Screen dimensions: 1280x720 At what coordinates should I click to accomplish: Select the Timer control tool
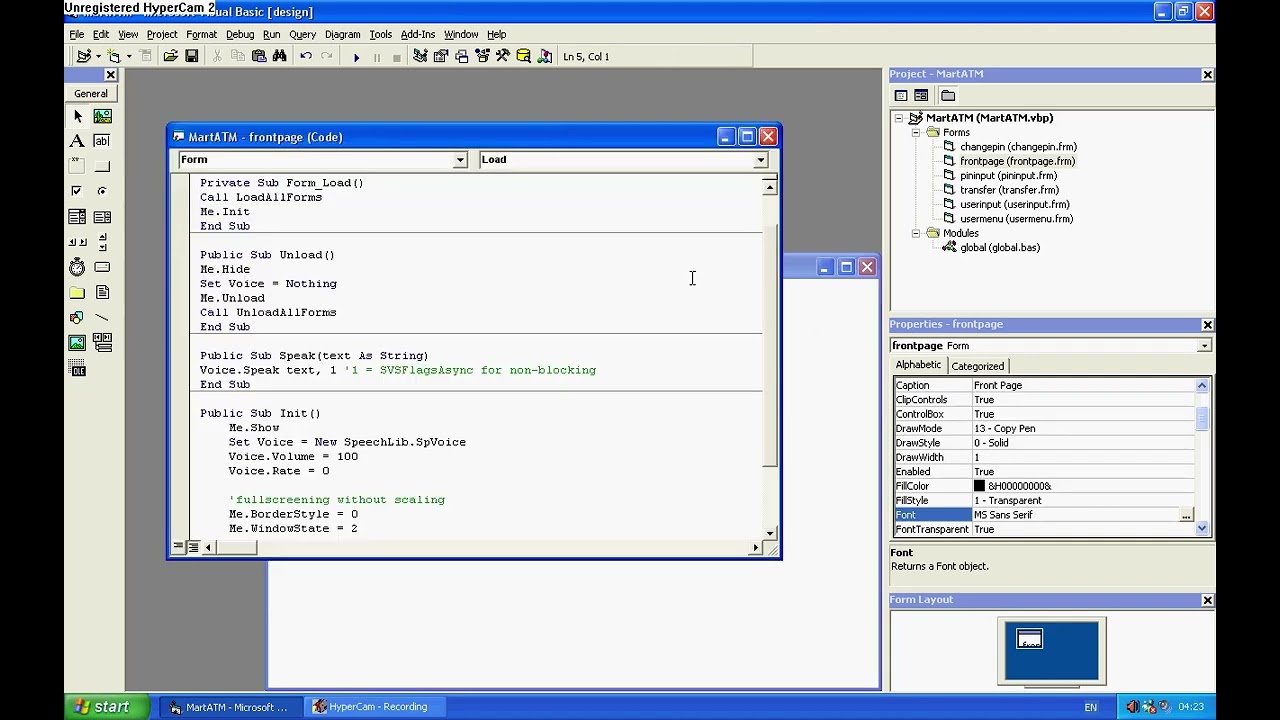[x=77, y=267]
